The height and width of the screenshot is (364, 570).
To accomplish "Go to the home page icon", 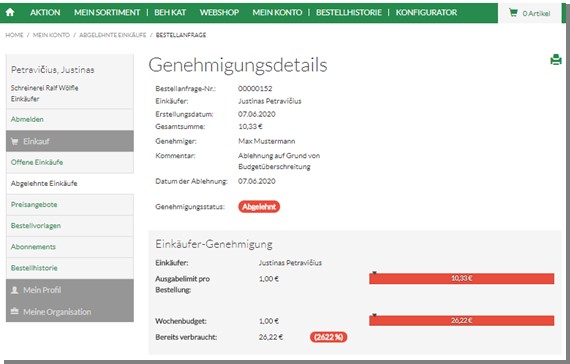I will coord(10,12).
